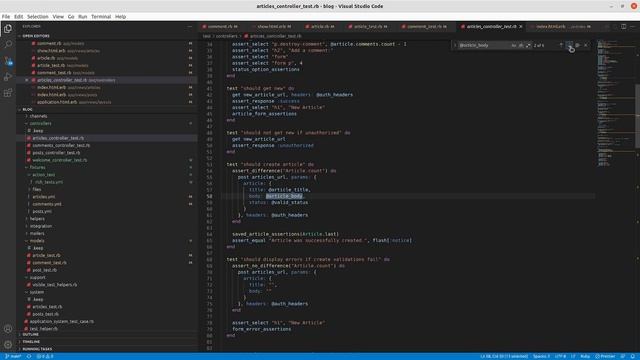
Task: Switch to the article_test.rb tab
Action: coord(370,27)
